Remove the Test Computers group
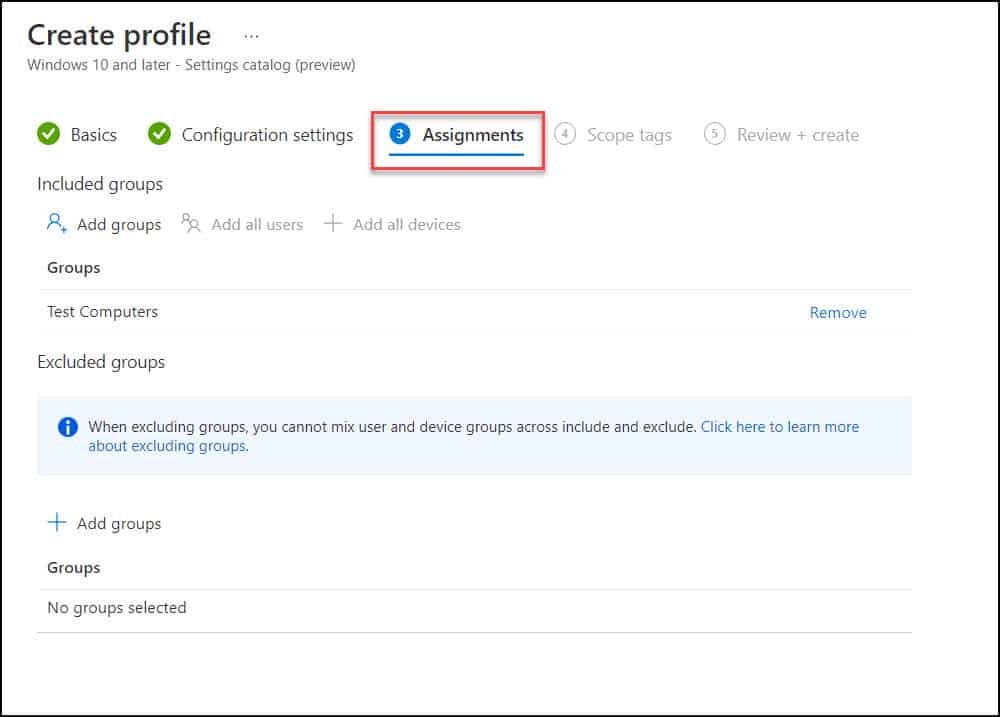Screen dimensions: 1000x717 pos(838,313)
